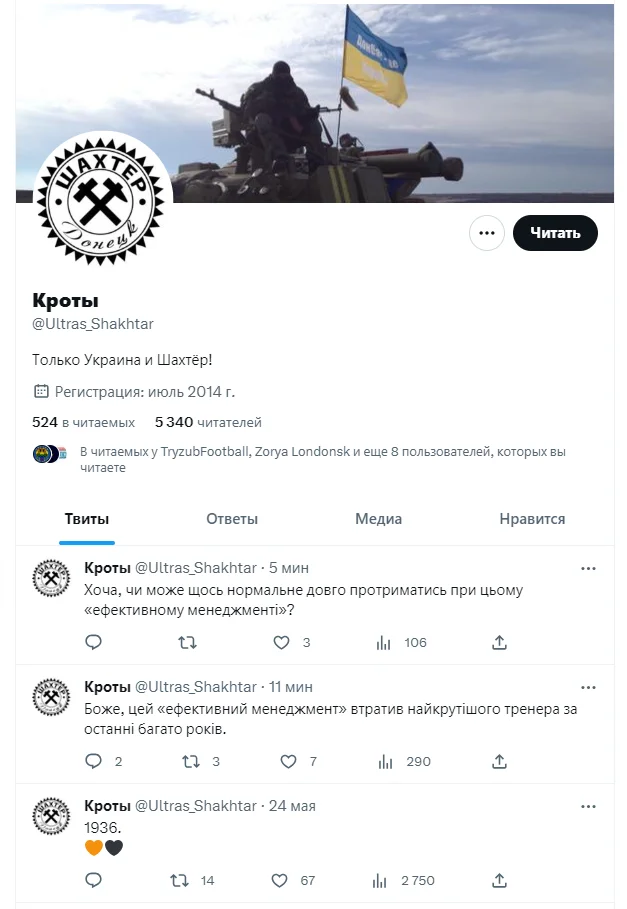This screenshot has height=909, width=627.
Task: Open the 5 340 читателей followers list
Action: tap(208, 423)
